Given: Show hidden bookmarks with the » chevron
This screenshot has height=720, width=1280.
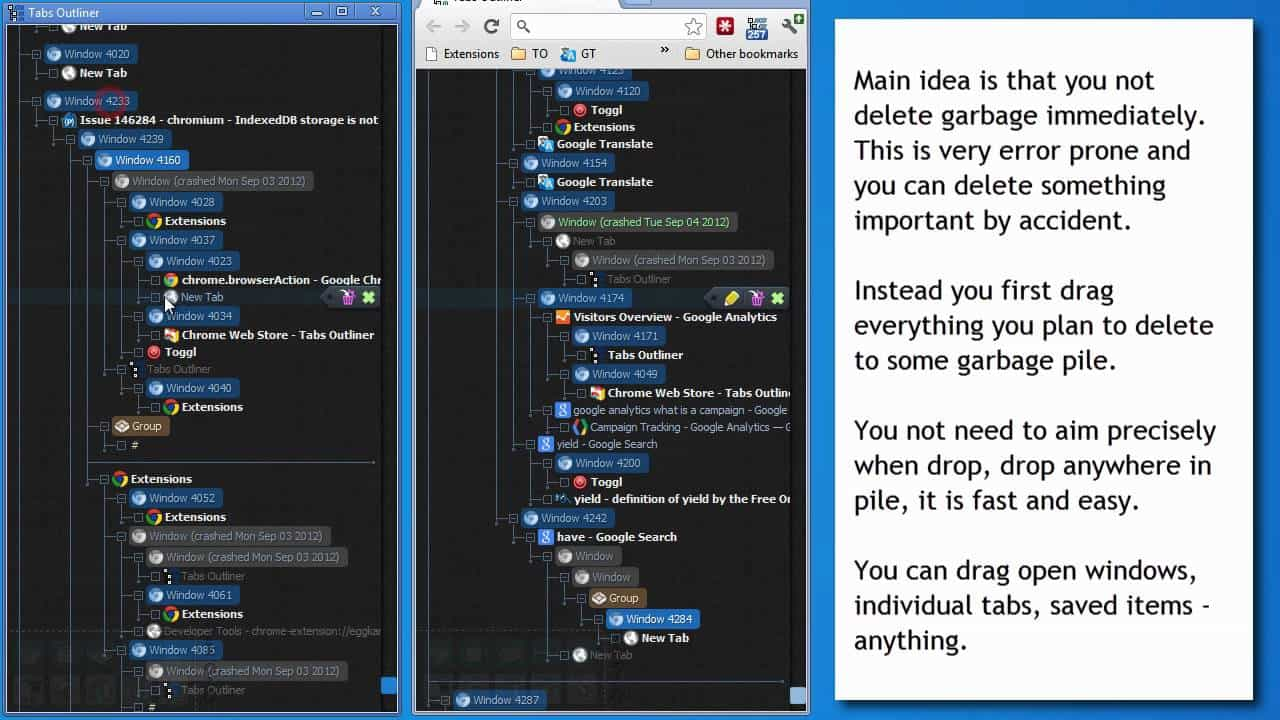Looking at the screenshot, I should [x=665, y=51].
